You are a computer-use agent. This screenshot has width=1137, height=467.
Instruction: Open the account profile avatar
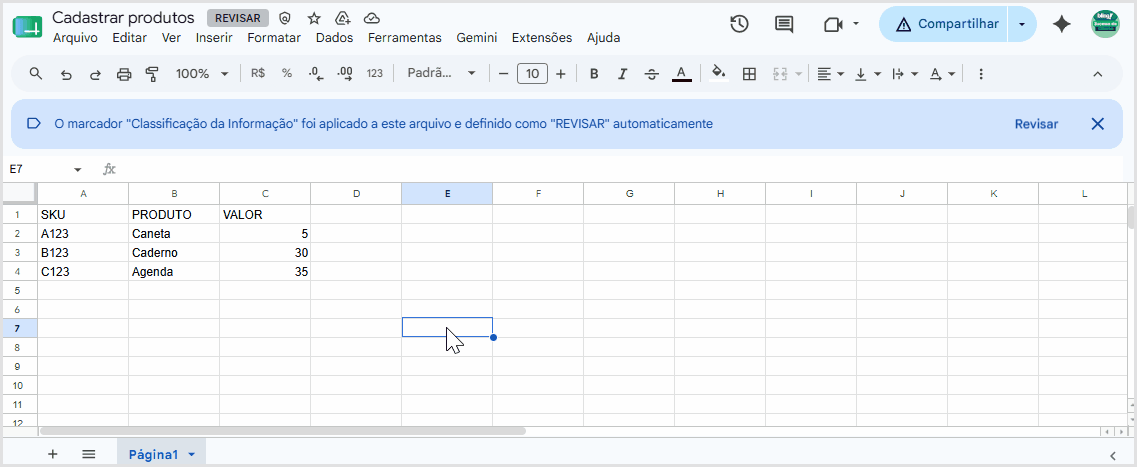pos(1105,24)
